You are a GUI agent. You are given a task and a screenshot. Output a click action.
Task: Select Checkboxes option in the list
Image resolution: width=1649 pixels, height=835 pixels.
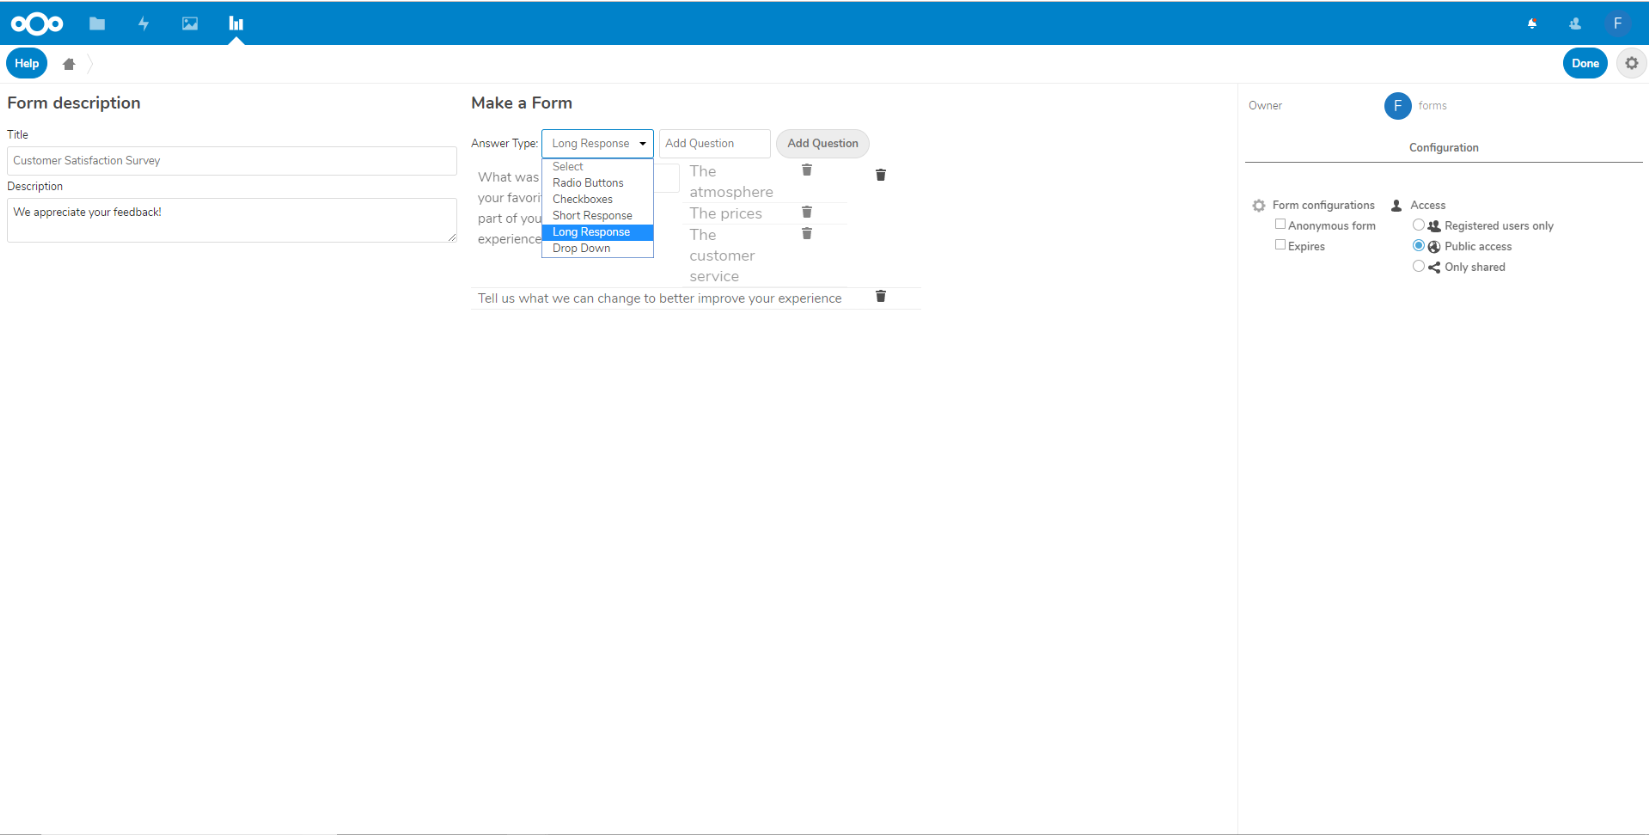click(x=583, y=199)
